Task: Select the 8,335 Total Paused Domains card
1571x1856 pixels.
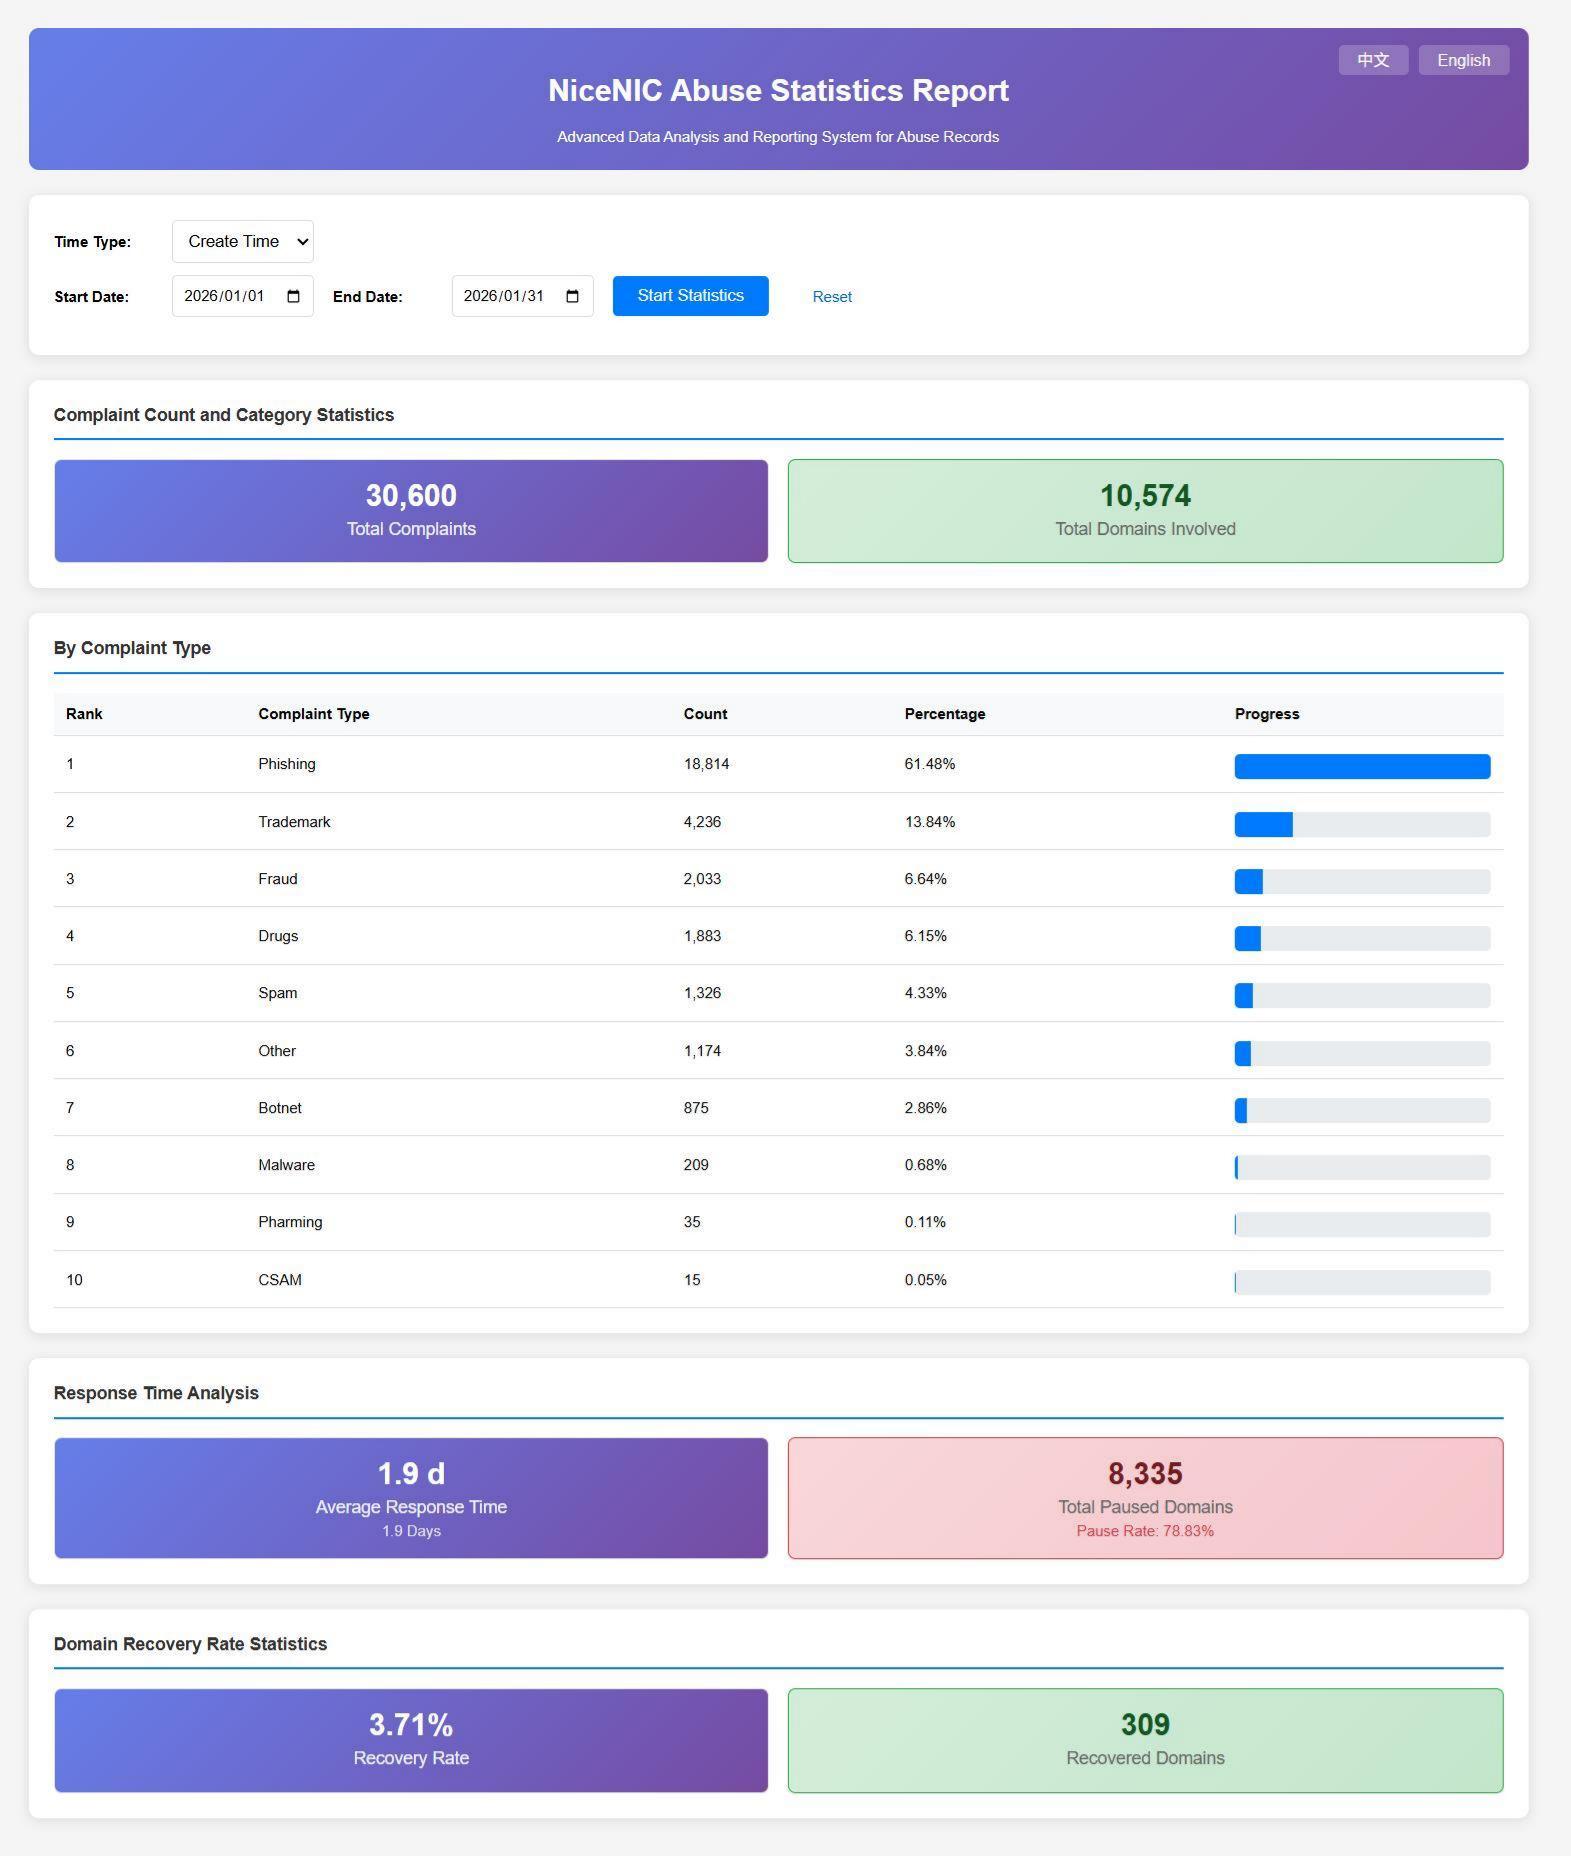Action: point(1145,1498)
